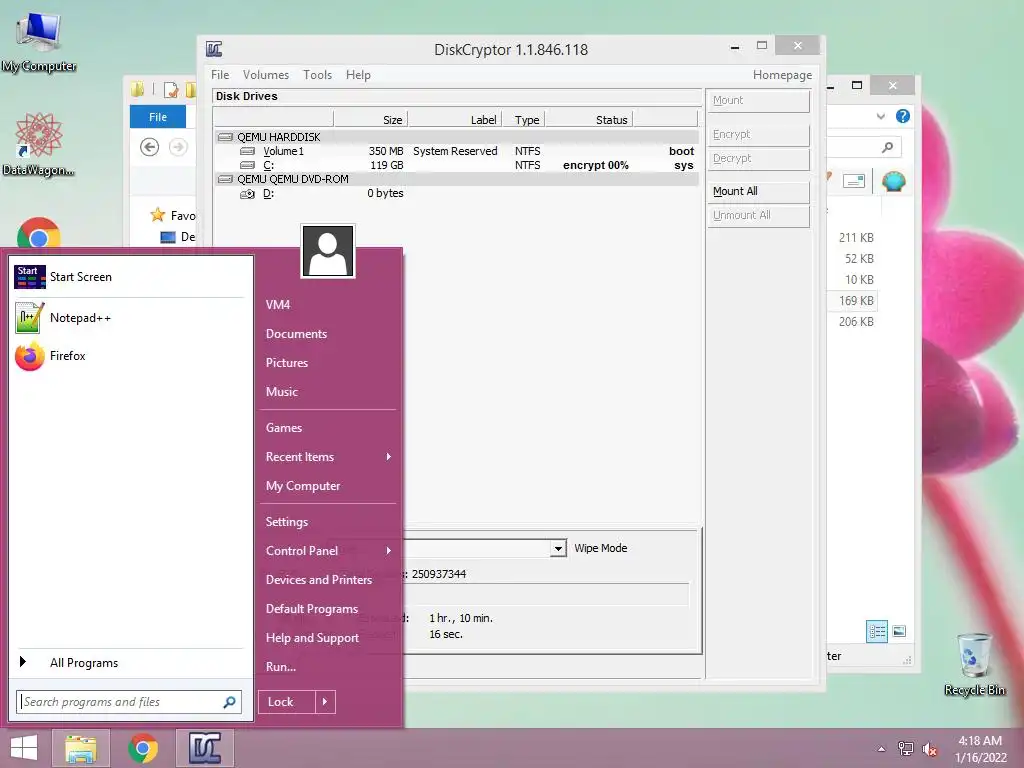Open VM4 user folder
Viewport: 1024px width, 768px height.
pyautogui.click(x=278, y=304)
